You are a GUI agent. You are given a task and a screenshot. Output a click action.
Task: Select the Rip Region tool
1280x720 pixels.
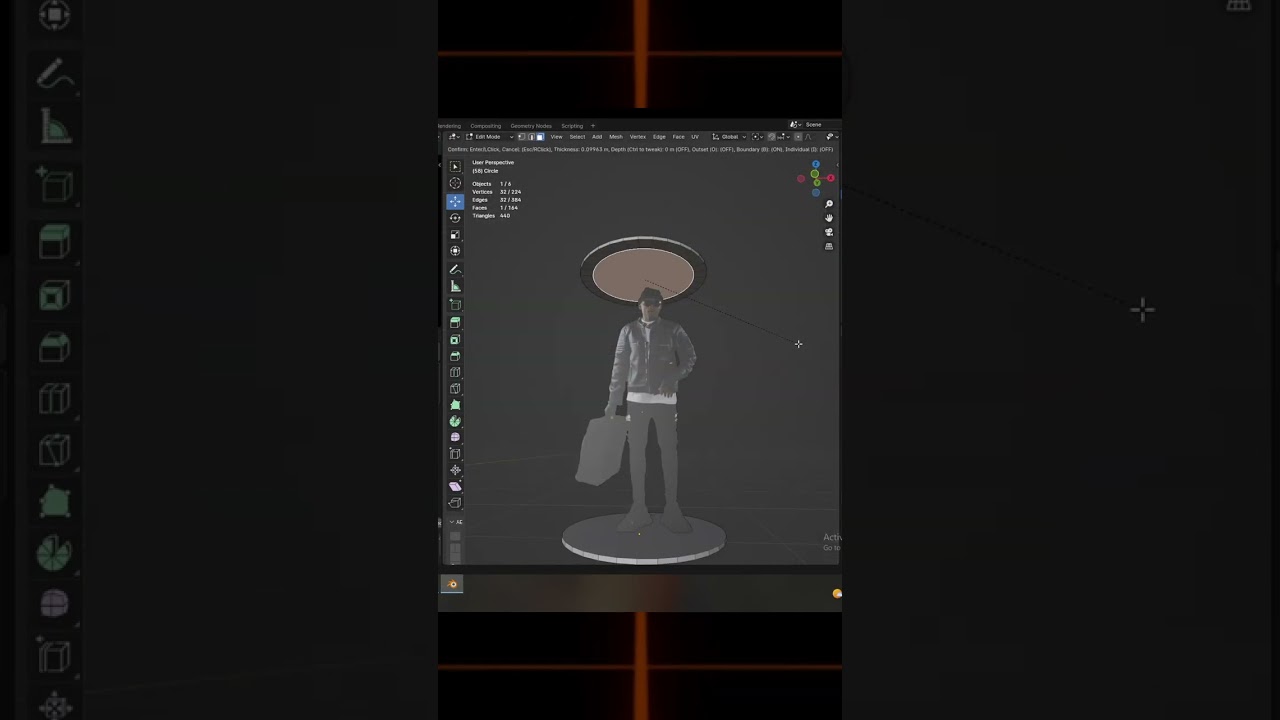point(455,502)
